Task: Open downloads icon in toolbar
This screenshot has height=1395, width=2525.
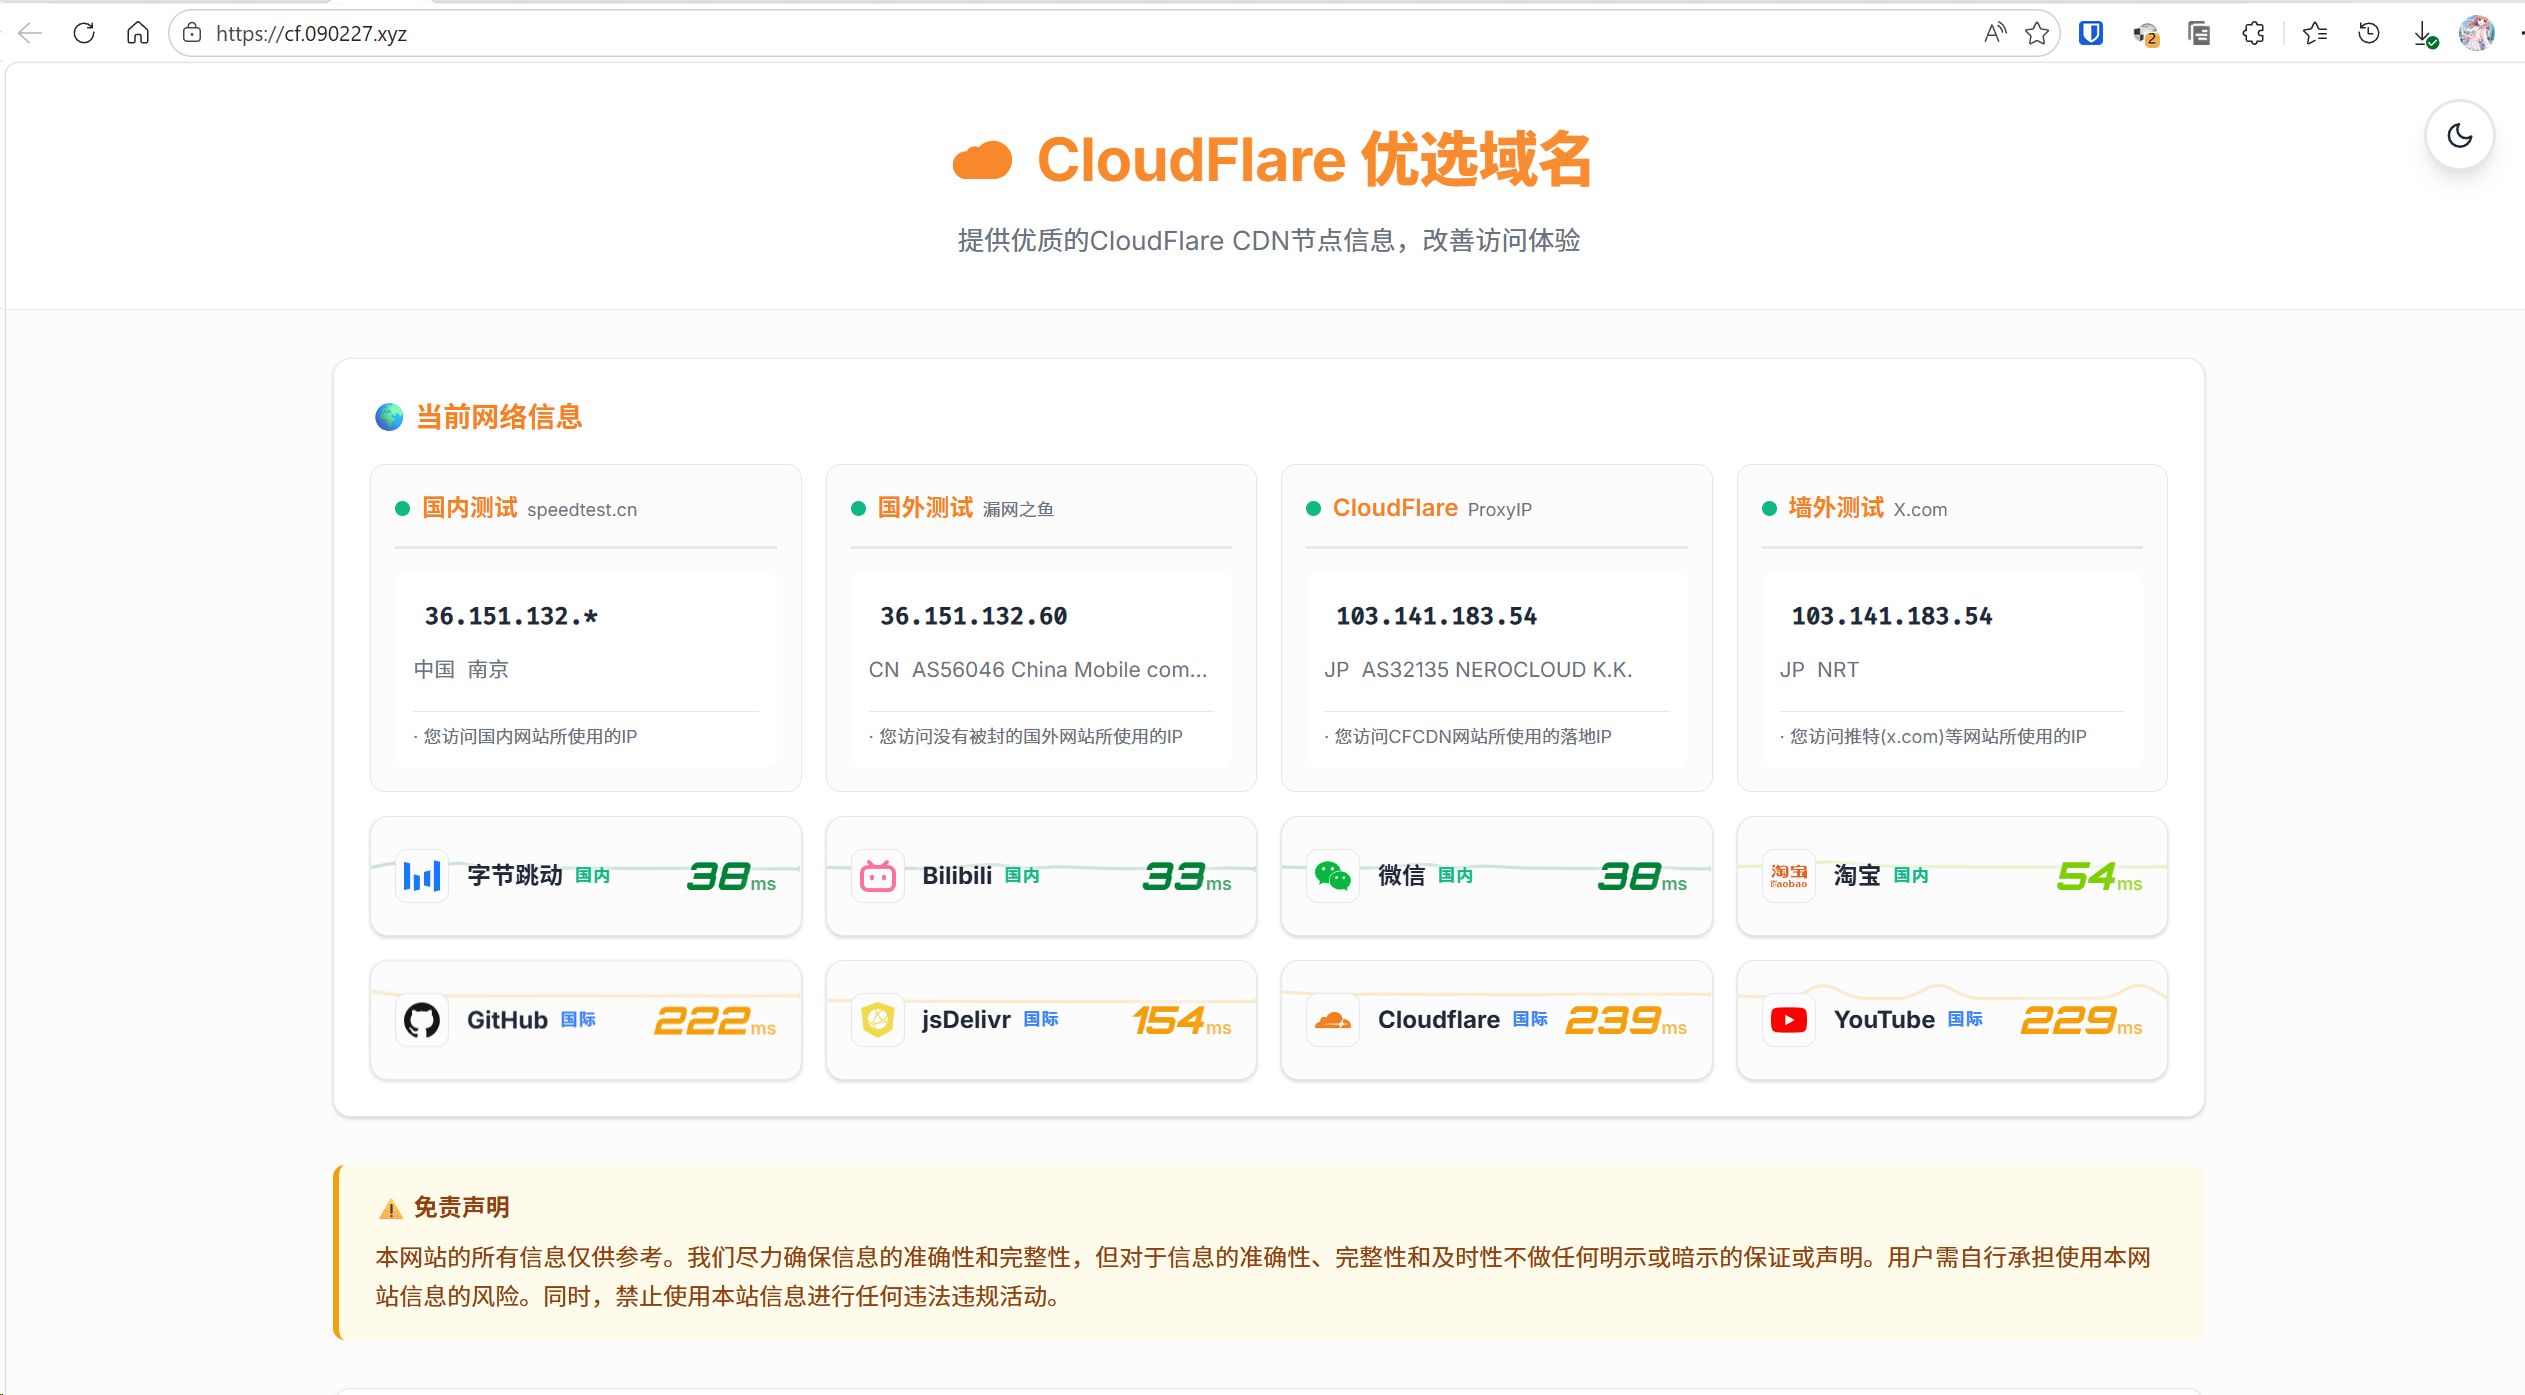Action: (2424, 35)
